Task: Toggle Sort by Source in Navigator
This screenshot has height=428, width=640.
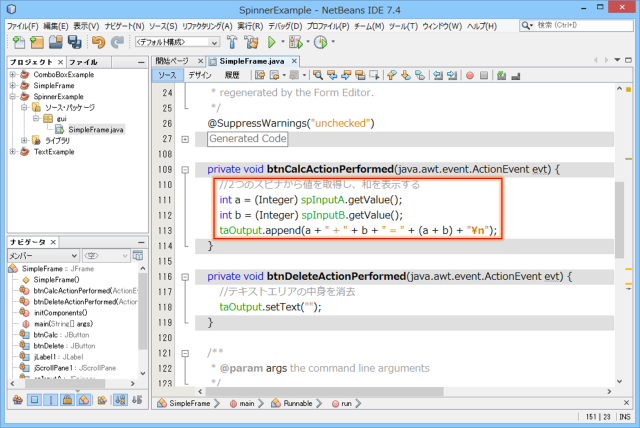Action: click(137, 400)
